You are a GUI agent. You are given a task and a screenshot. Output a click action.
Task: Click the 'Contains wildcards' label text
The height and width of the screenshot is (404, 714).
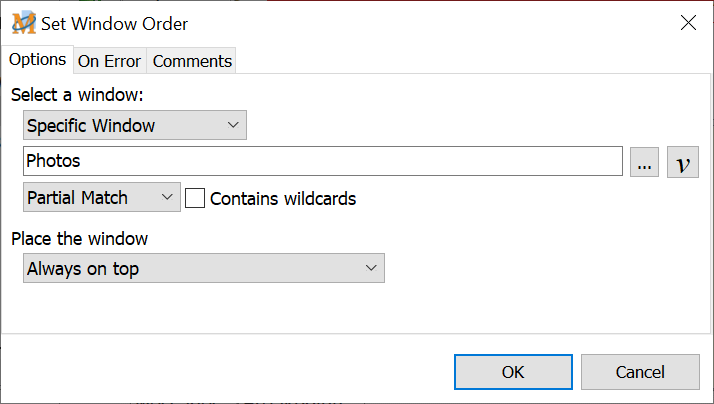click(x=283, y=198)
